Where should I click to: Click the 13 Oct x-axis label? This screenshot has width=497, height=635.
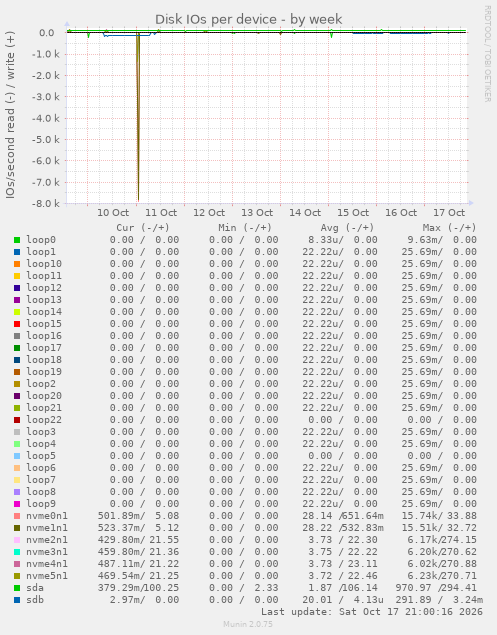257,213
